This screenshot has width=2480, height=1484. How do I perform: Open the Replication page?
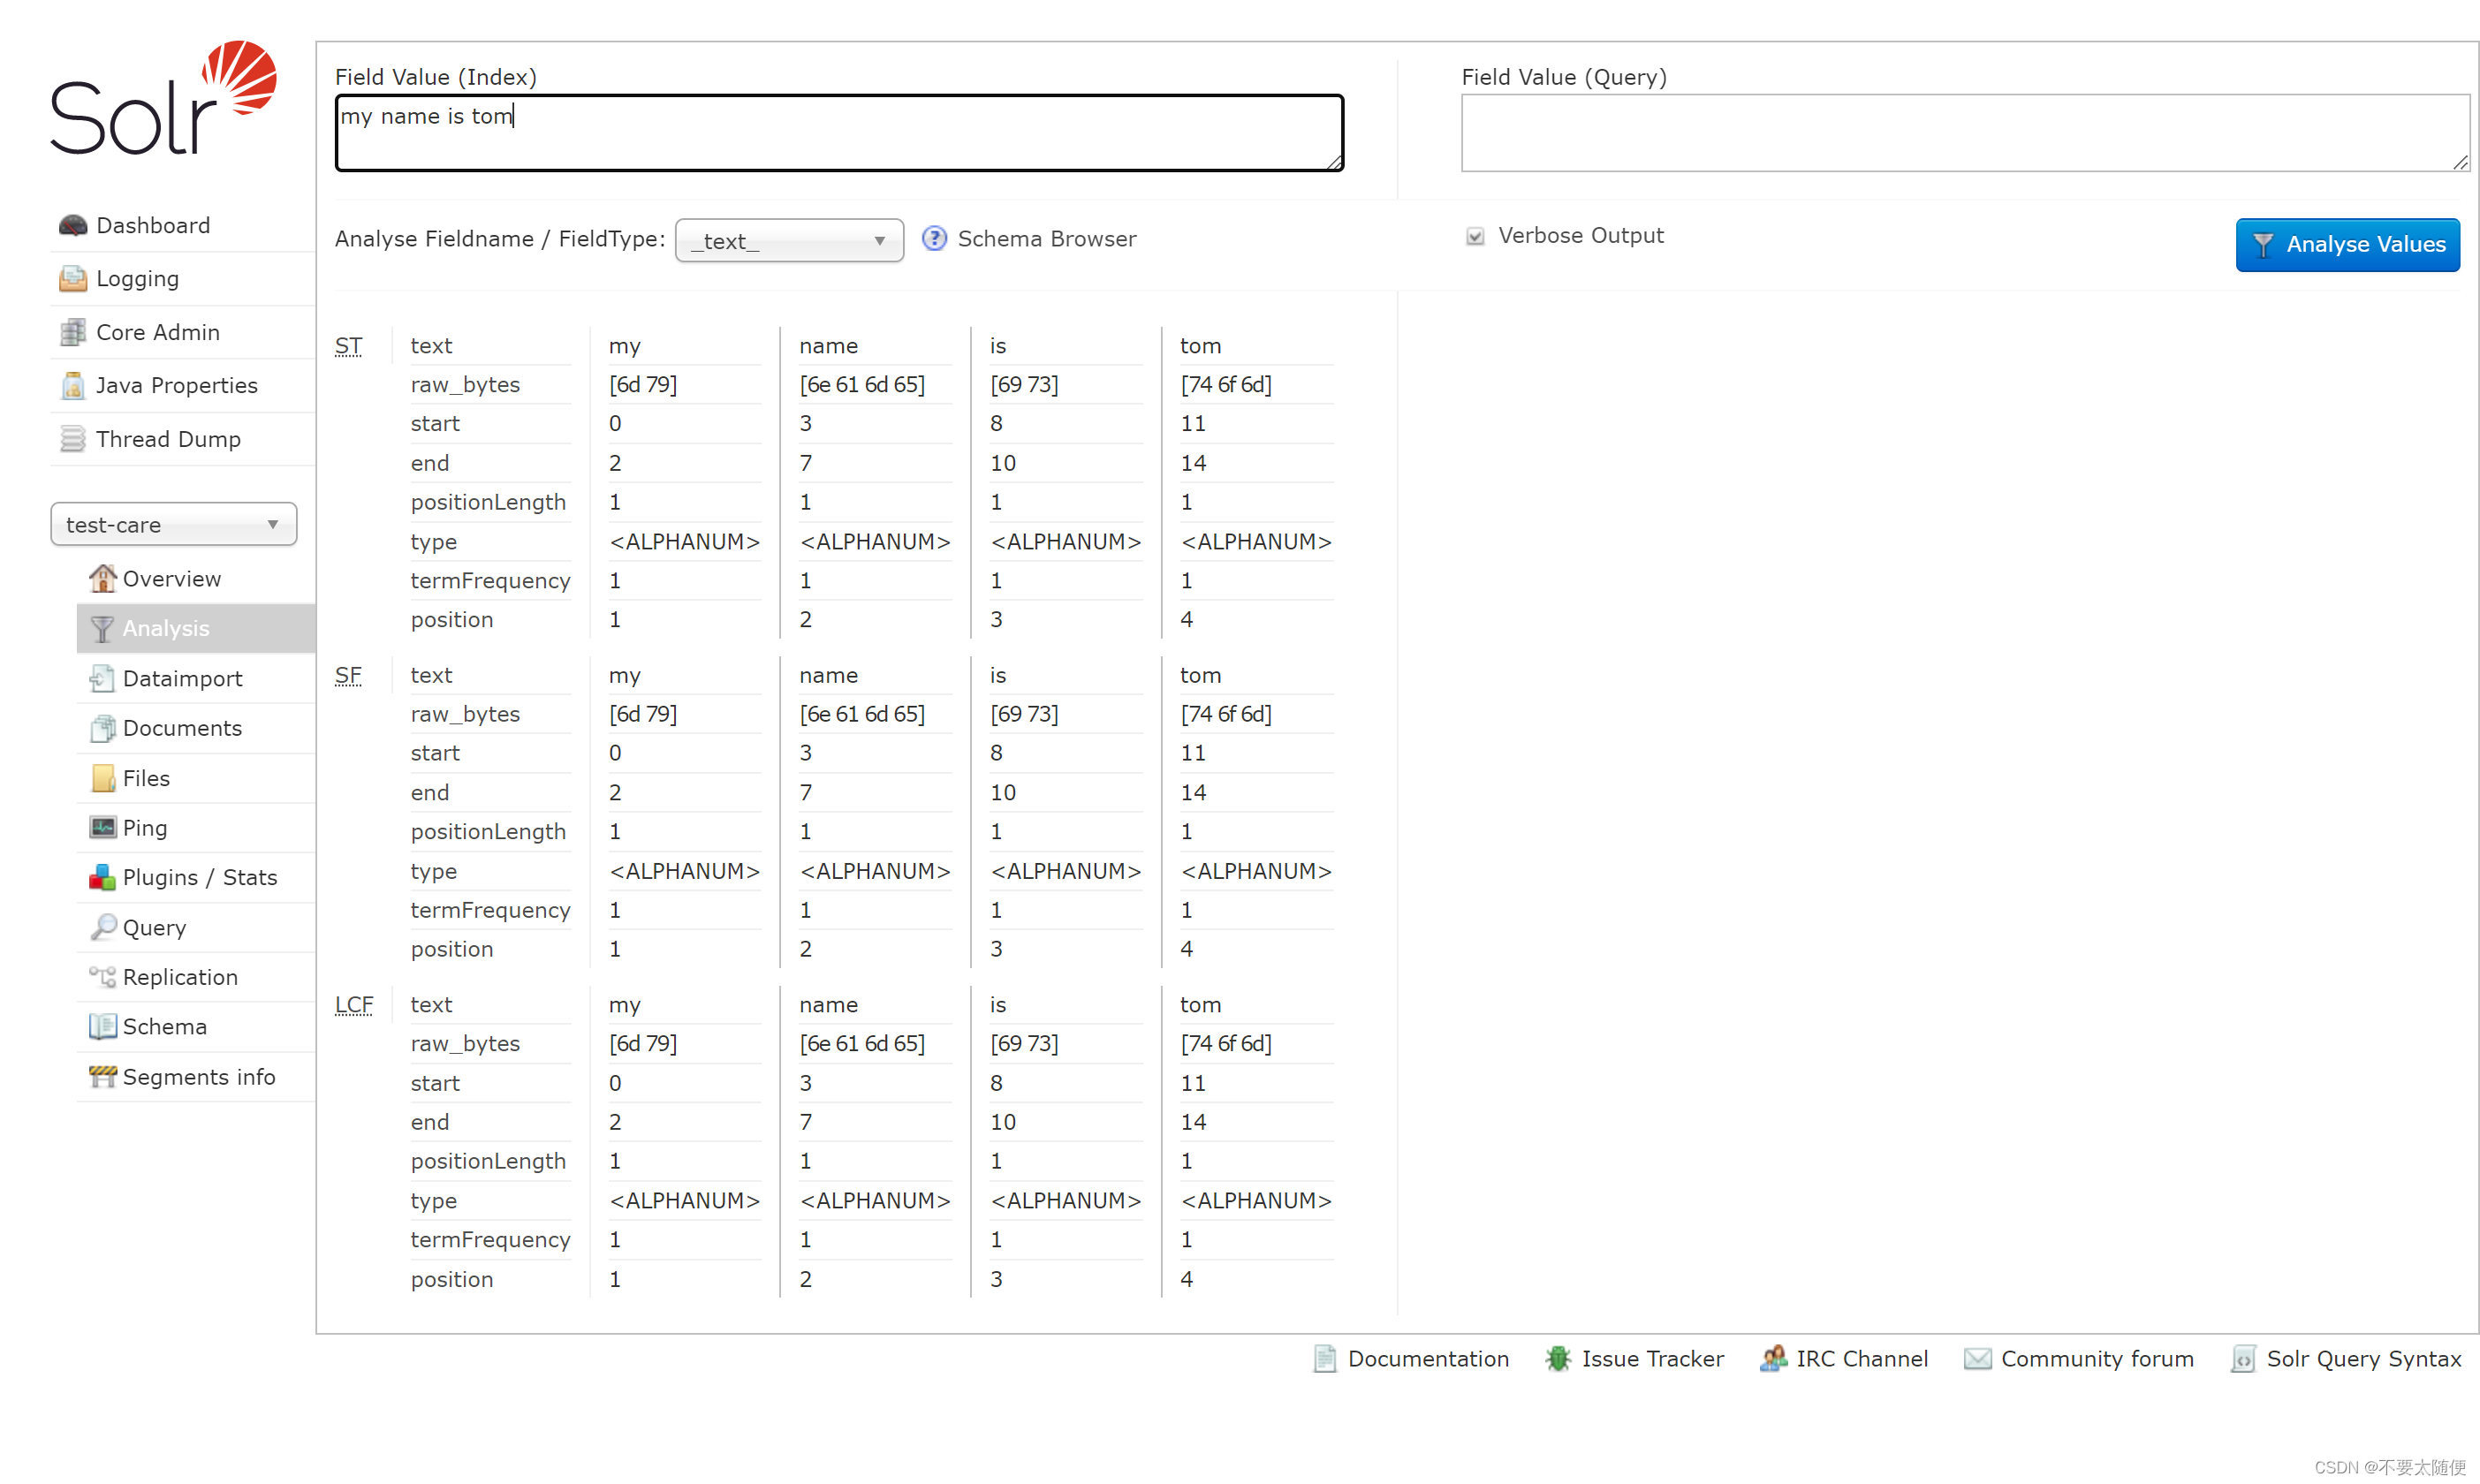180,977
